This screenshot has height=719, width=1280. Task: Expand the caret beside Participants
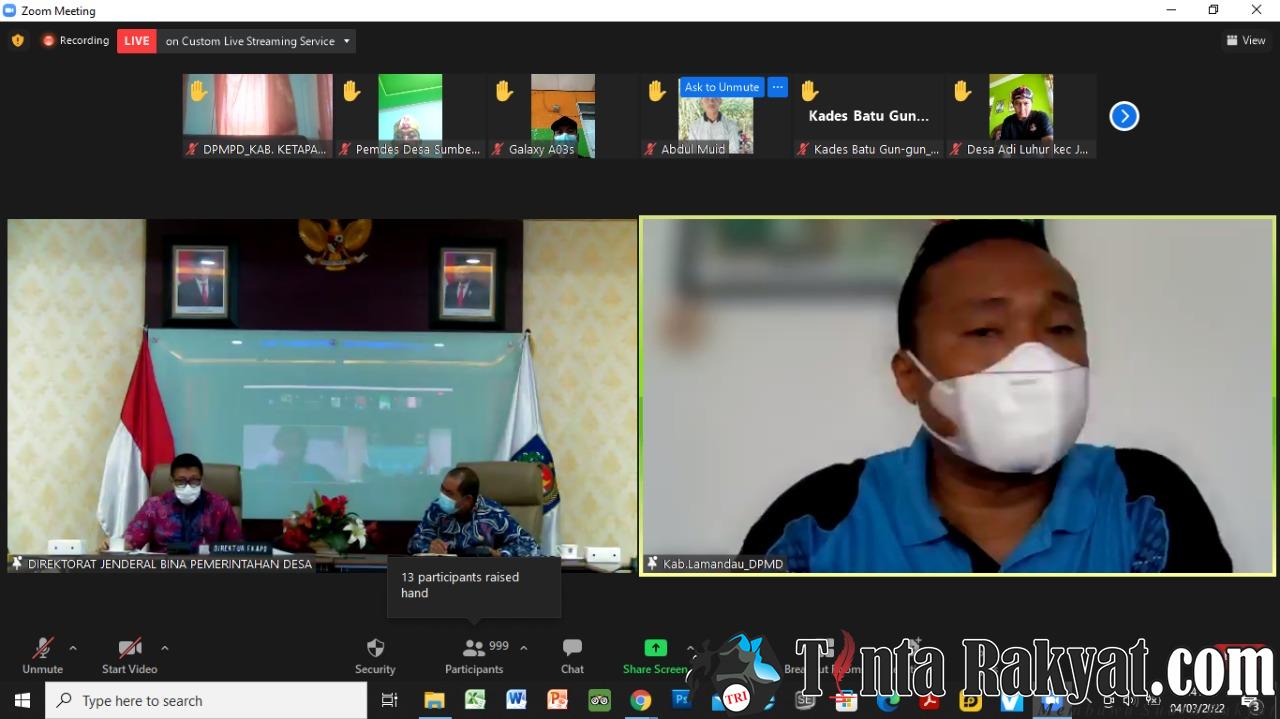pyautogui.click(x=523, y=648)
